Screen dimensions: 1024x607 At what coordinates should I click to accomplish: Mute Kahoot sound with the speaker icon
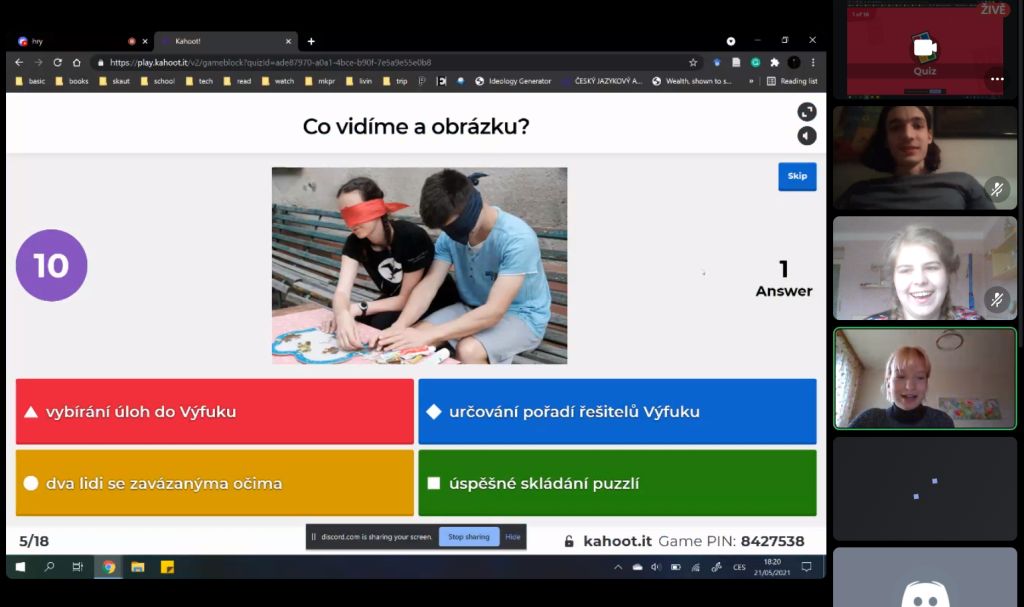[807, 136]
